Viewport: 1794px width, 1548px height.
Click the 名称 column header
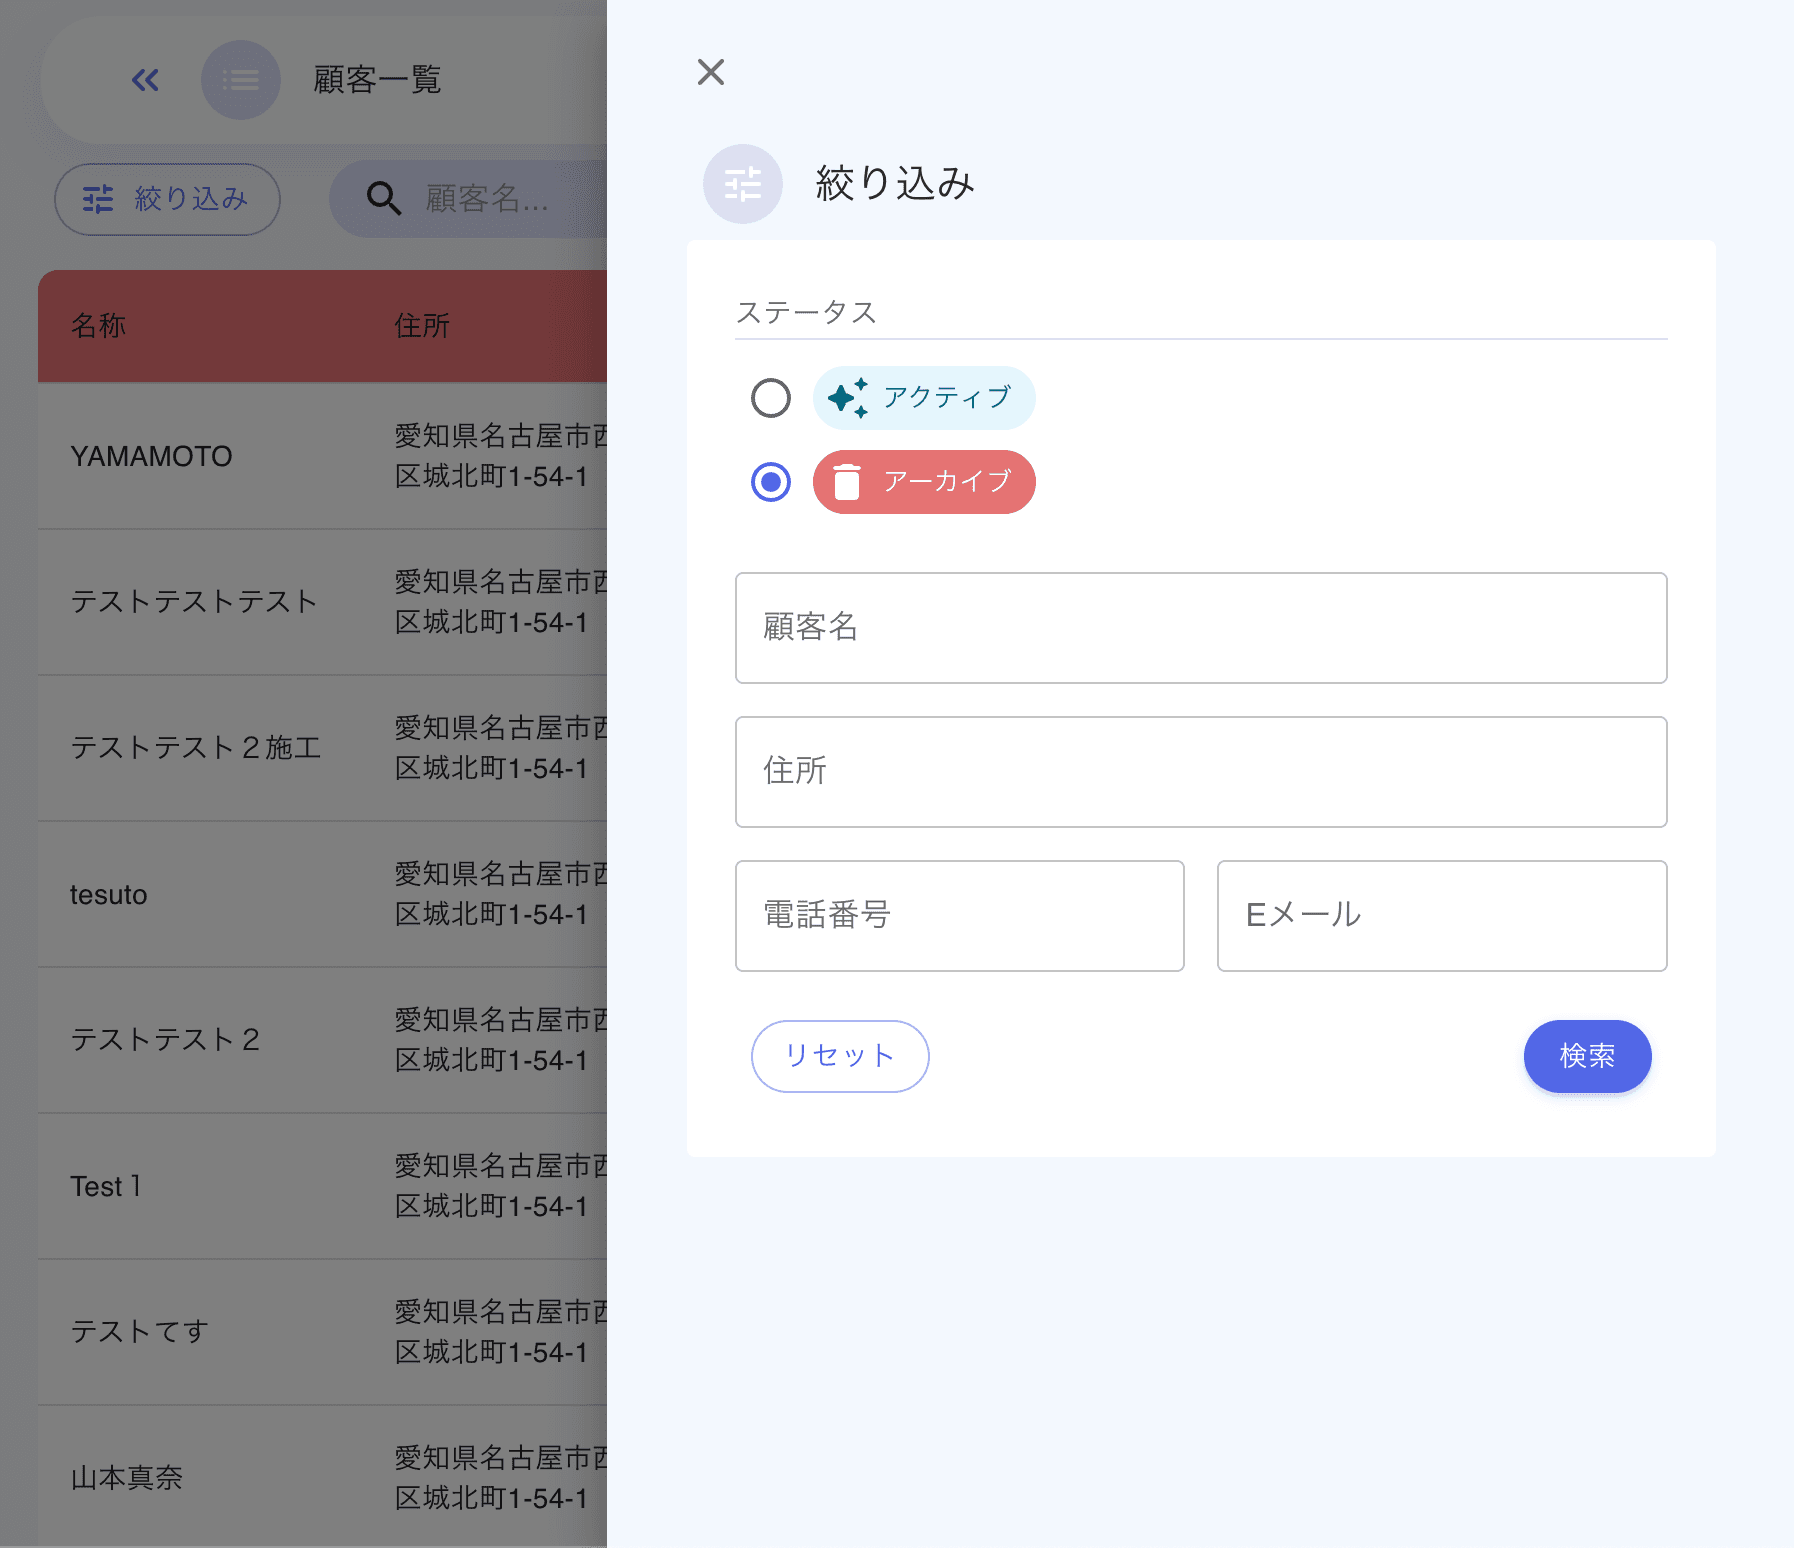[98, 325]
